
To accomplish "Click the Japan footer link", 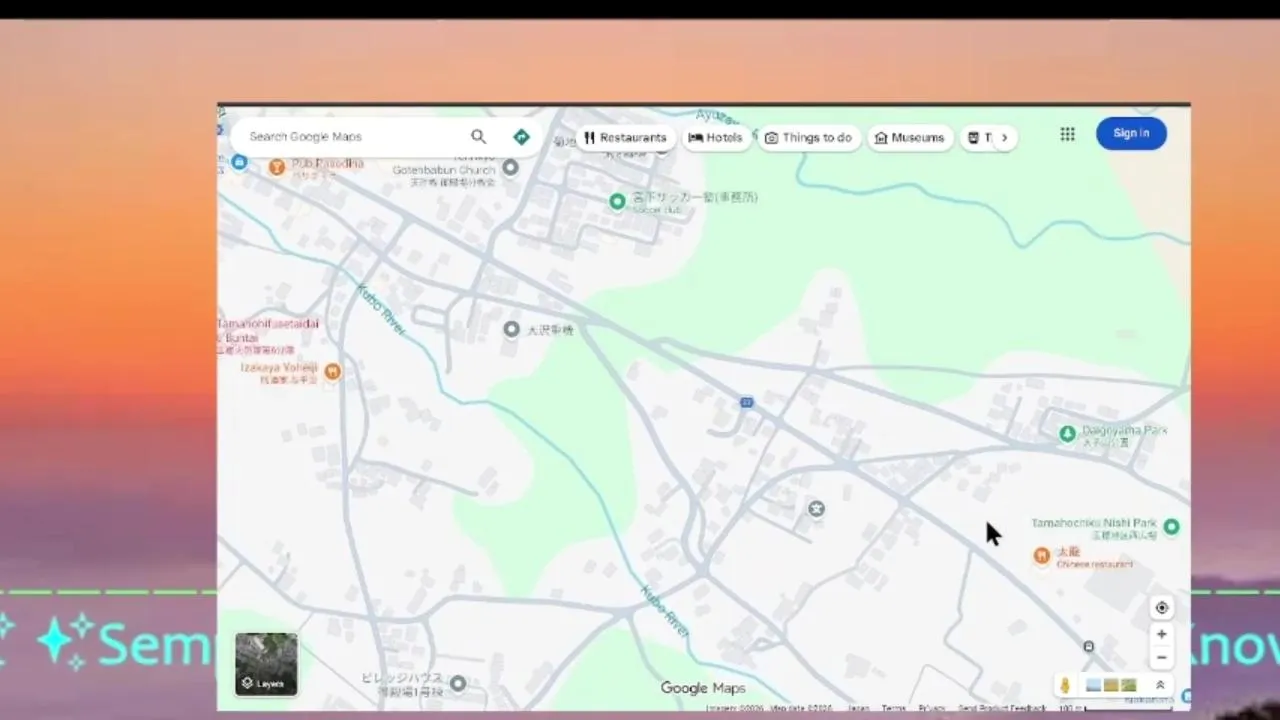I will [x=859, y=708].
